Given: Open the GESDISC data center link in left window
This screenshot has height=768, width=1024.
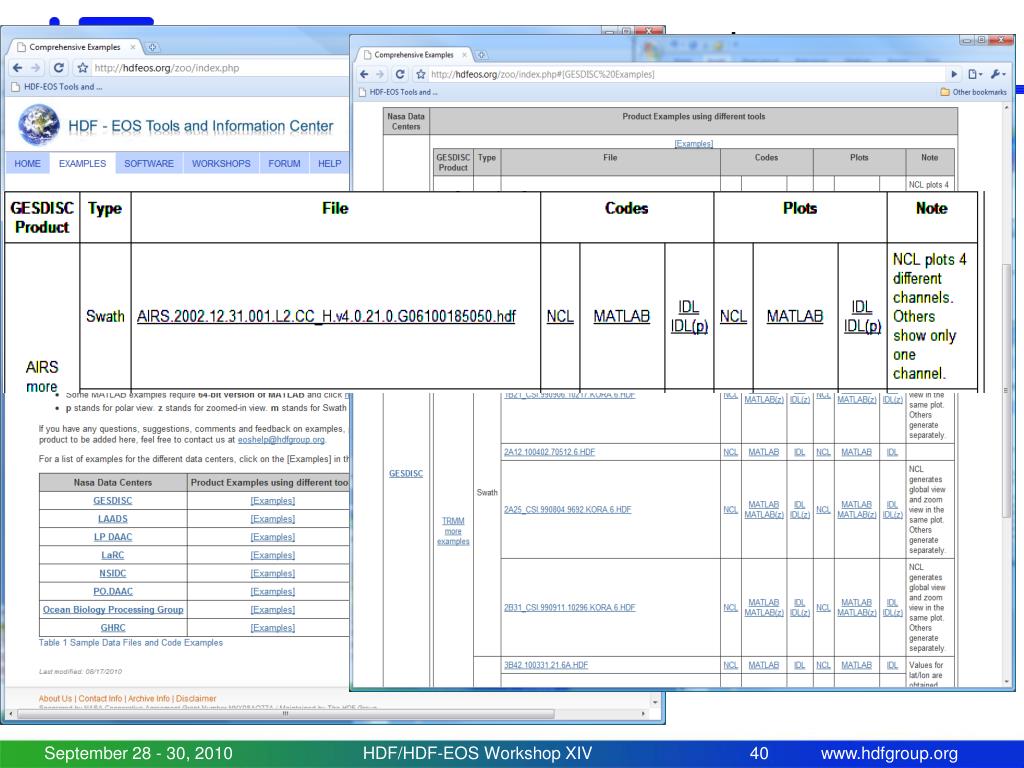Looking at the screenshot, I should [112, 501].
